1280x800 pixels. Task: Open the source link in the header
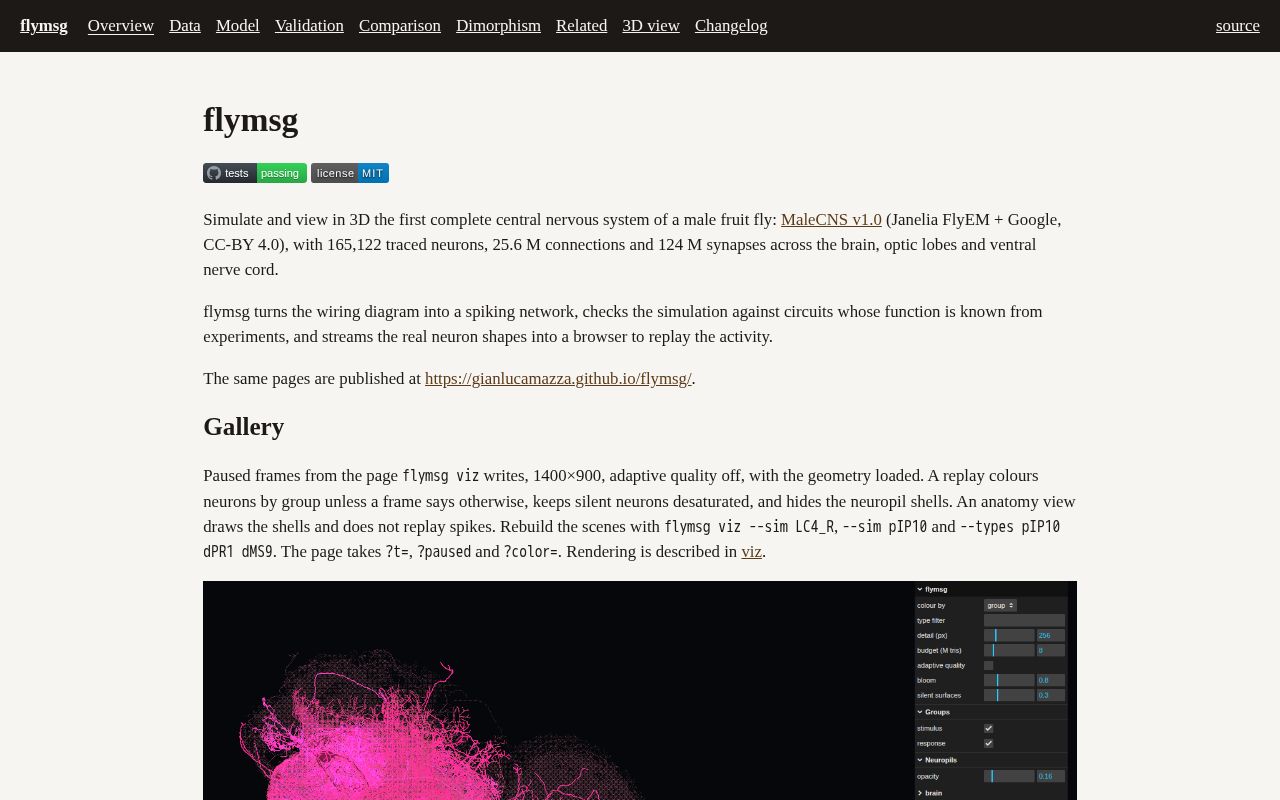pos(1238,26)
